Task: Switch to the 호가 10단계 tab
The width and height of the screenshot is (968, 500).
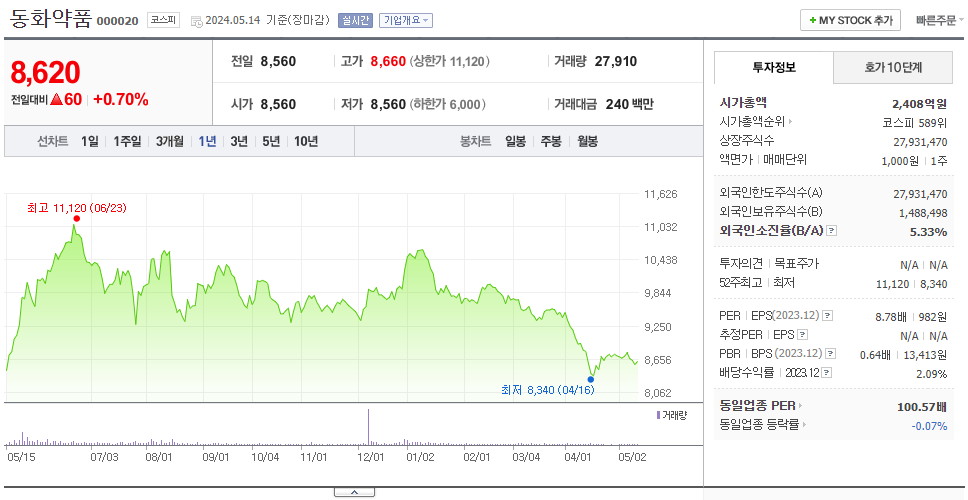Action: pyautogui.click(x=893, y=67)
